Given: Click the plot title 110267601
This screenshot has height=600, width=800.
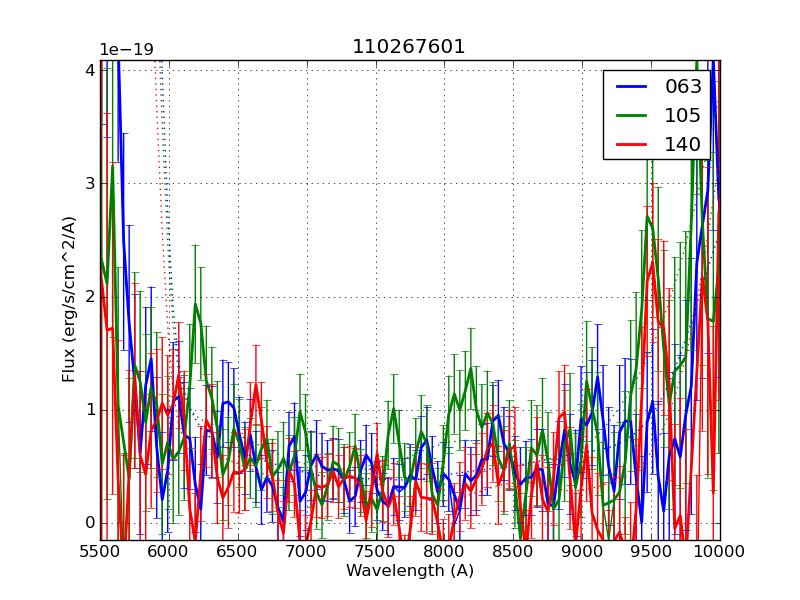Looking at the screenshot, I should [x=409, y=47].
